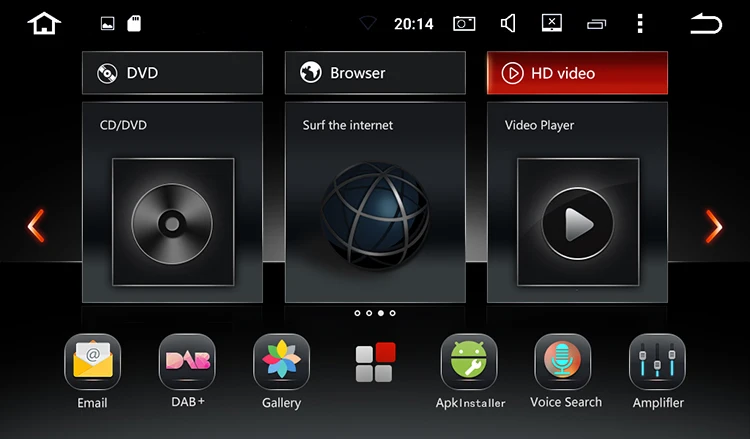Viewport: 750px width, 439px height.
Task: Open the CD/DVD disc tile
Action: pyautogui.click(x=172, y=202)
